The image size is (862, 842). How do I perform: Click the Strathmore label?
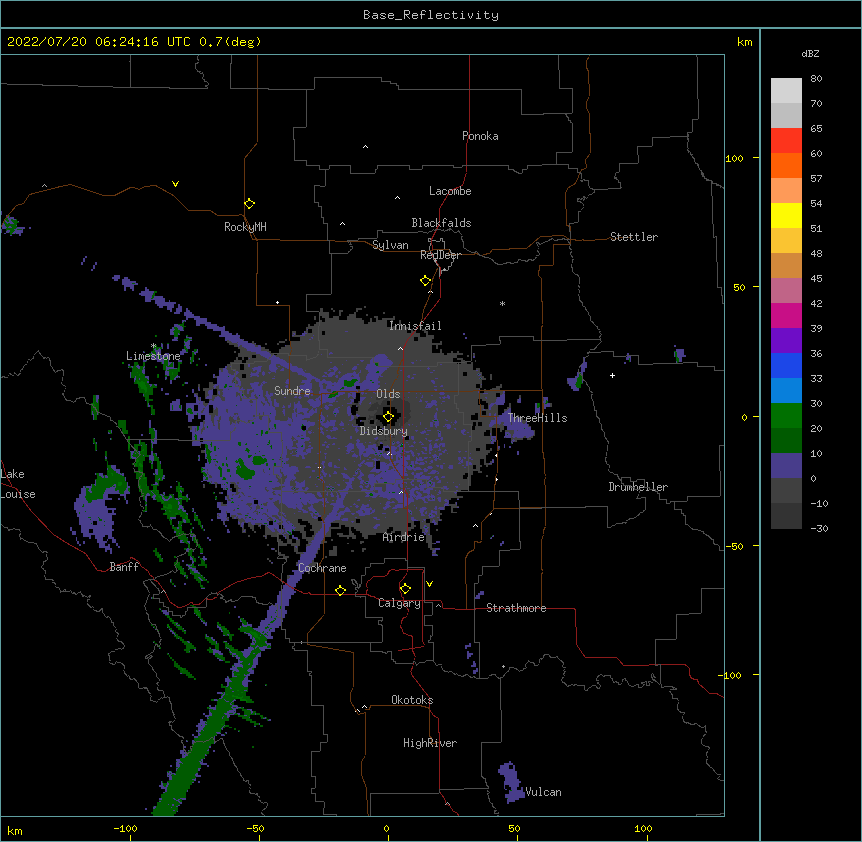[x=516, y=608]
